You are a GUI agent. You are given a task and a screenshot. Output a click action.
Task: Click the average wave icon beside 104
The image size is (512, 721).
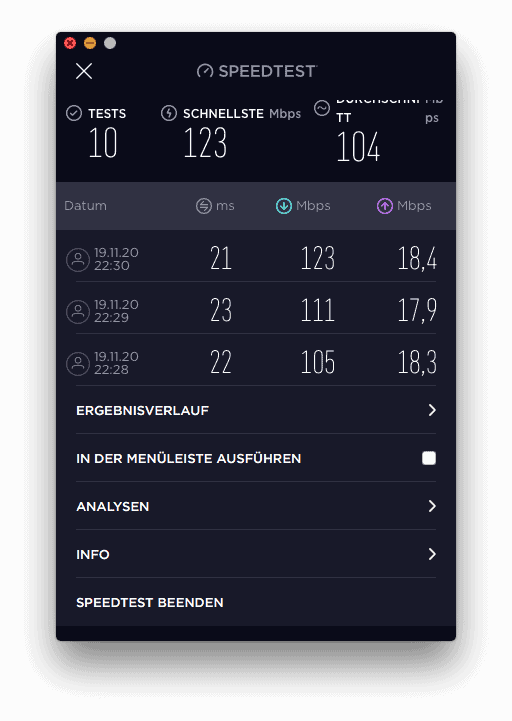click(322, 109)
